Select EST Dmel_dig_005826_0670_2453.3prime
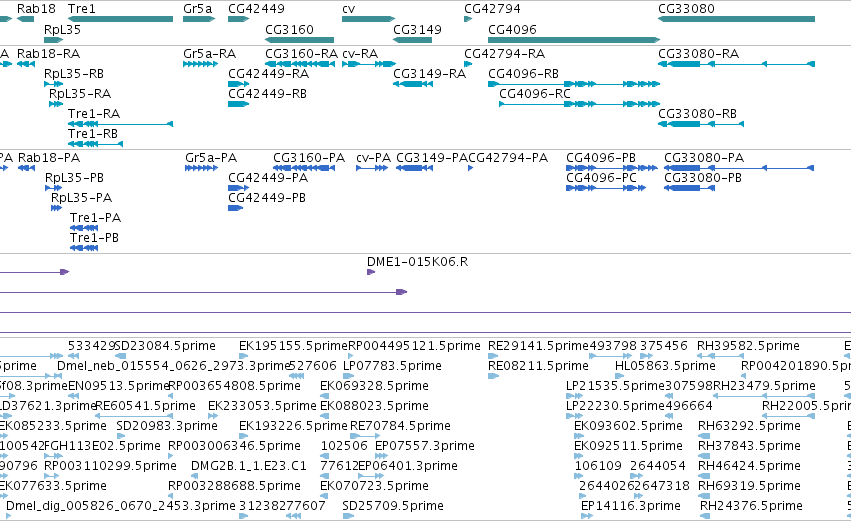Viewport: 851px width, 521px height. click(120, 506)
